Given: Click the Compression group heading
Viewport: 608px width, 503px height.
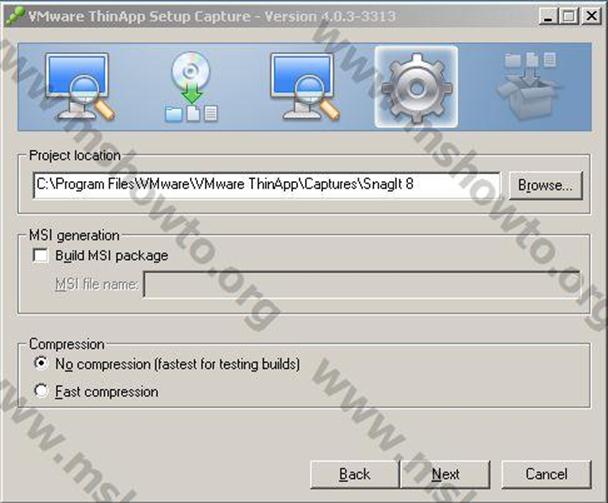Looking at the screenshot, I should [x=67, y=344].
